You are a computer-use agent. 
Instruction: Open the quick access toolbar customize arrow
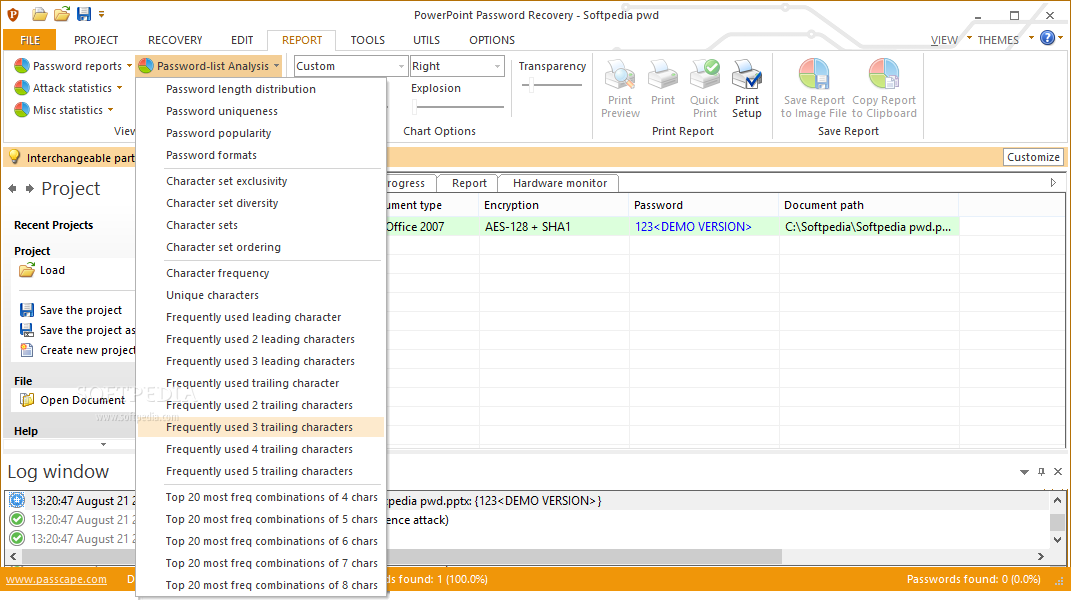tap(102, 14)
